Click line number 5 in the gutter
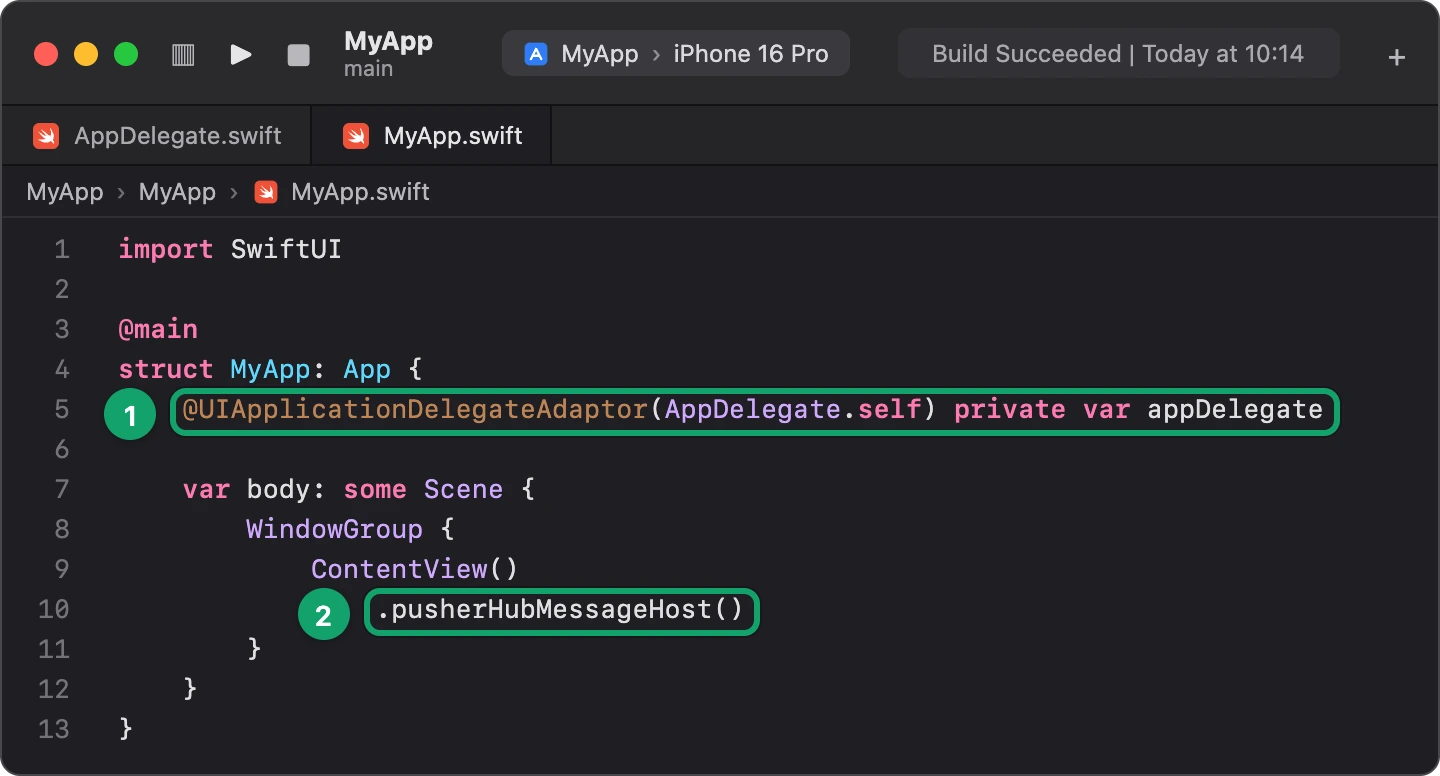 coord(62,409)
